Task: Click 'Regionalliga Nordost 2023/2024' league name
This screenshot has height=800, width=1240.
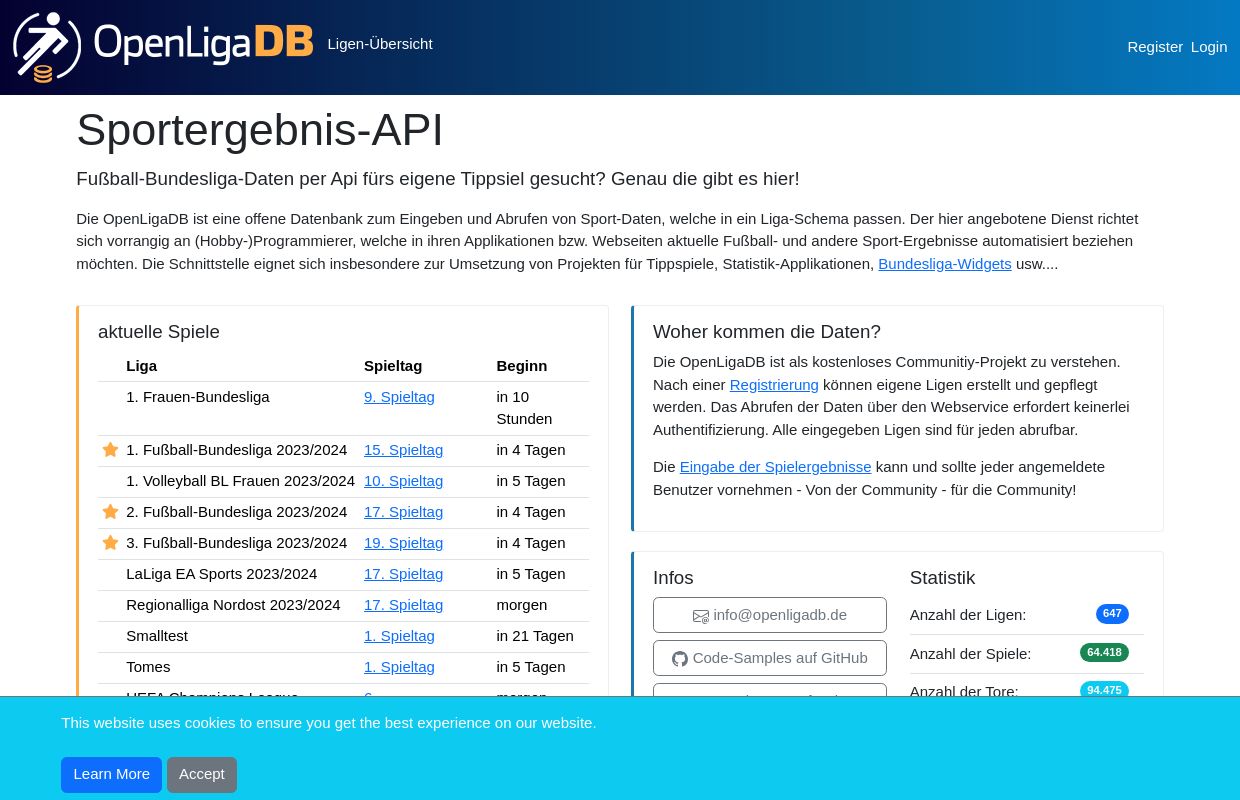Action: pos(233,605)
